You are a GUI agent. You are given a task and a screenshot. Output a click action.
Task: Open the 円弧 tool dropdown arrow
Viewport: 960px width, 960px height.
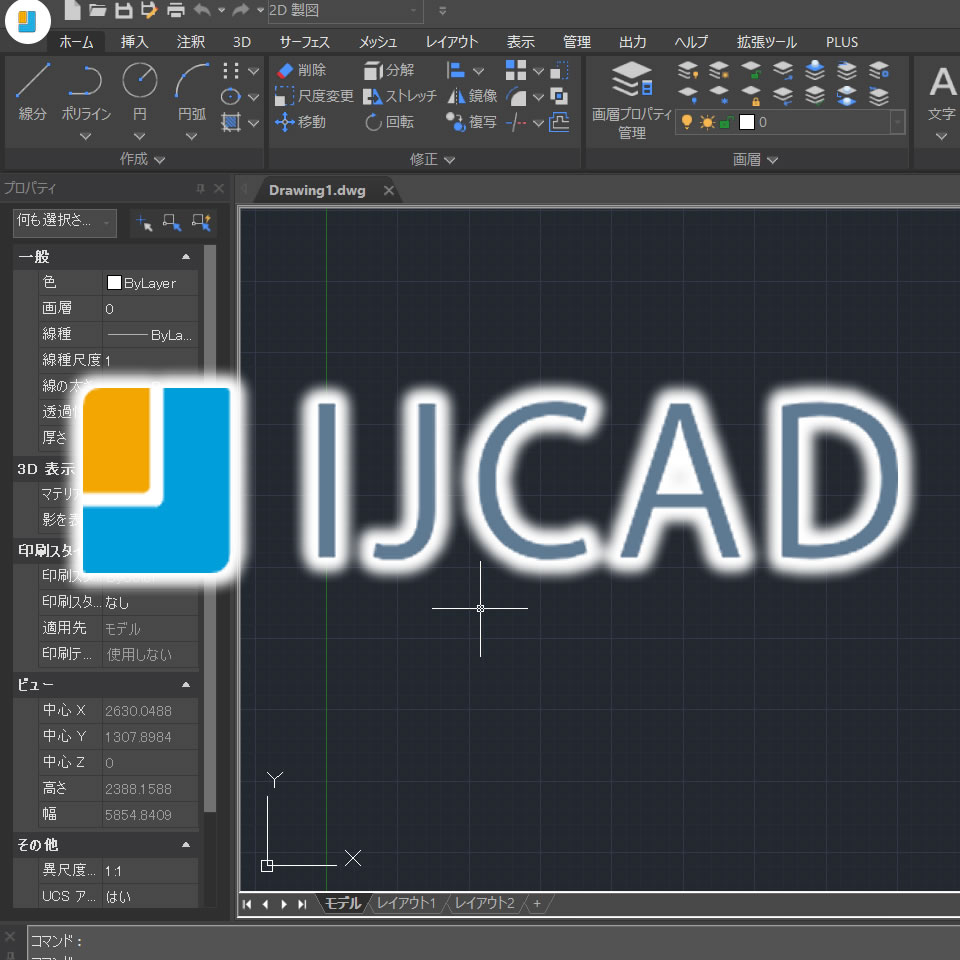pyautogui.click(x=191, y=135)
